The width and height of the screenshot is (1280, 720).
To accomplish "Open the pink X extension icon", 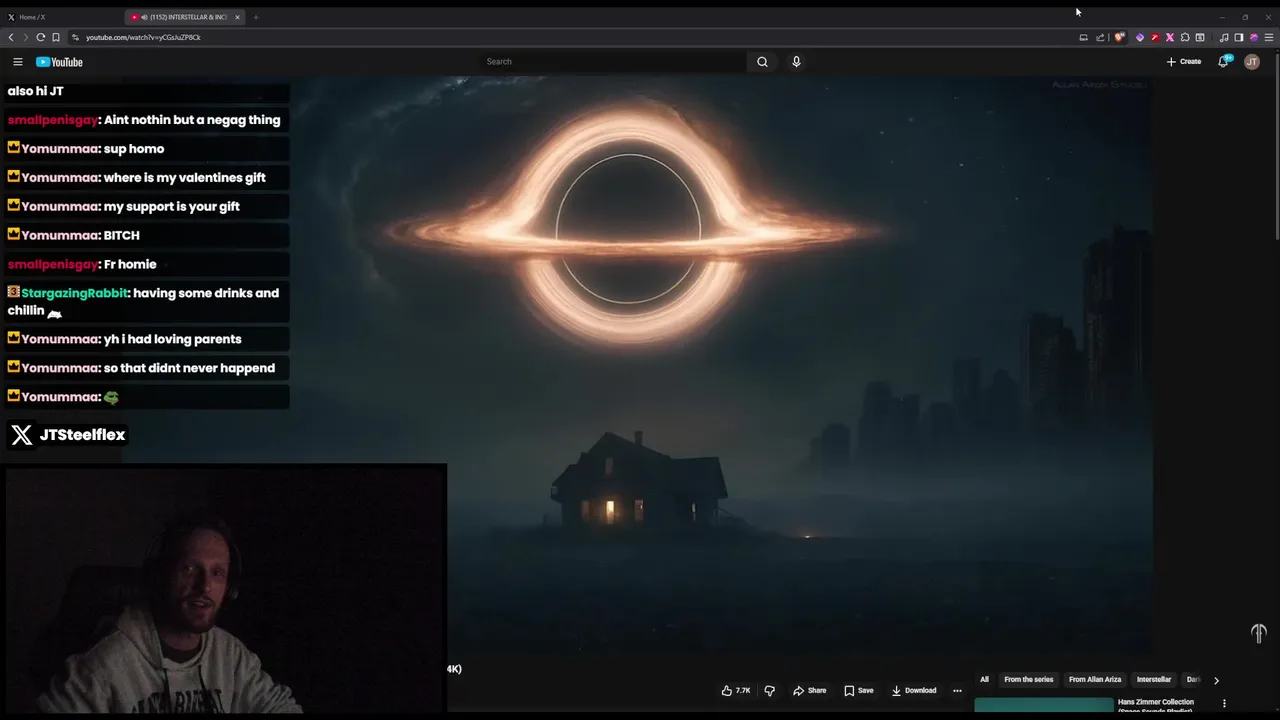I will click(1170, 37).
